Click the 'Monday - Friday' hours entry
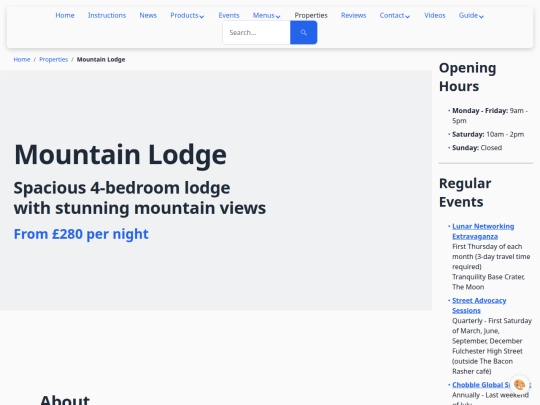 pyautogui.click(x=490, y=116)
